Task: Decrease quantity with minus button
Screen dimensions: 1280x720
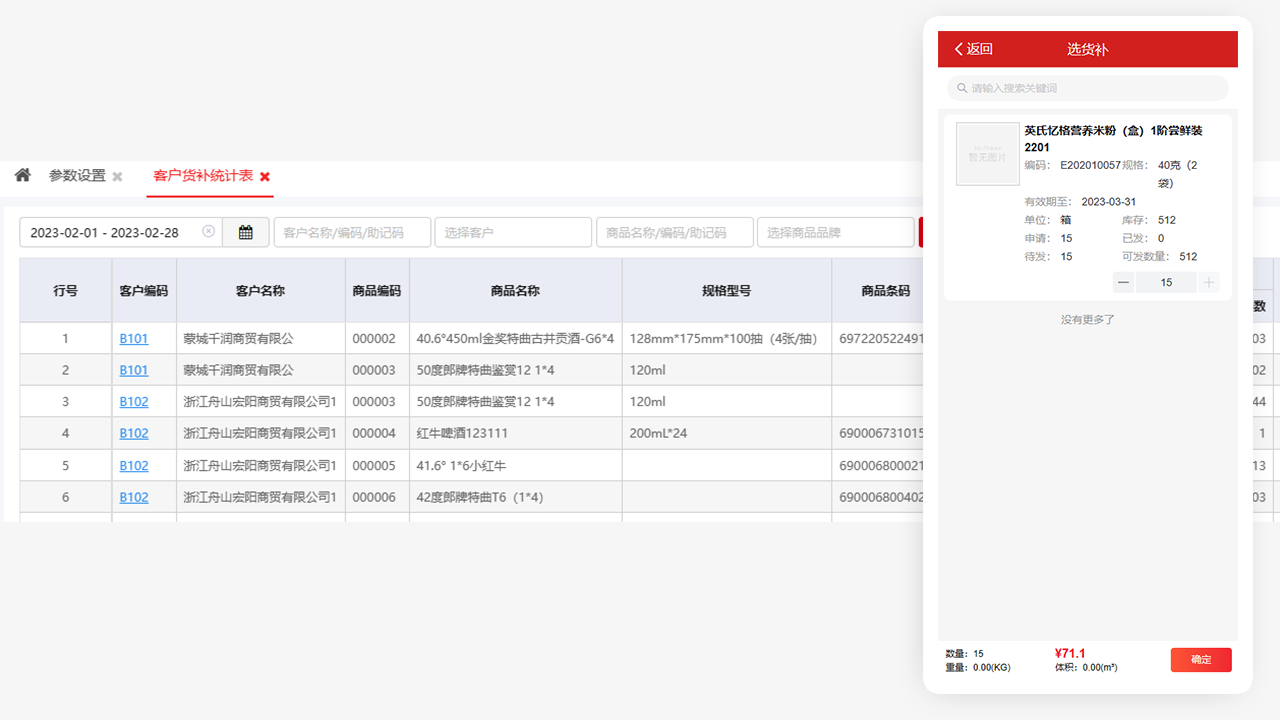Action: coord(1124,283)
